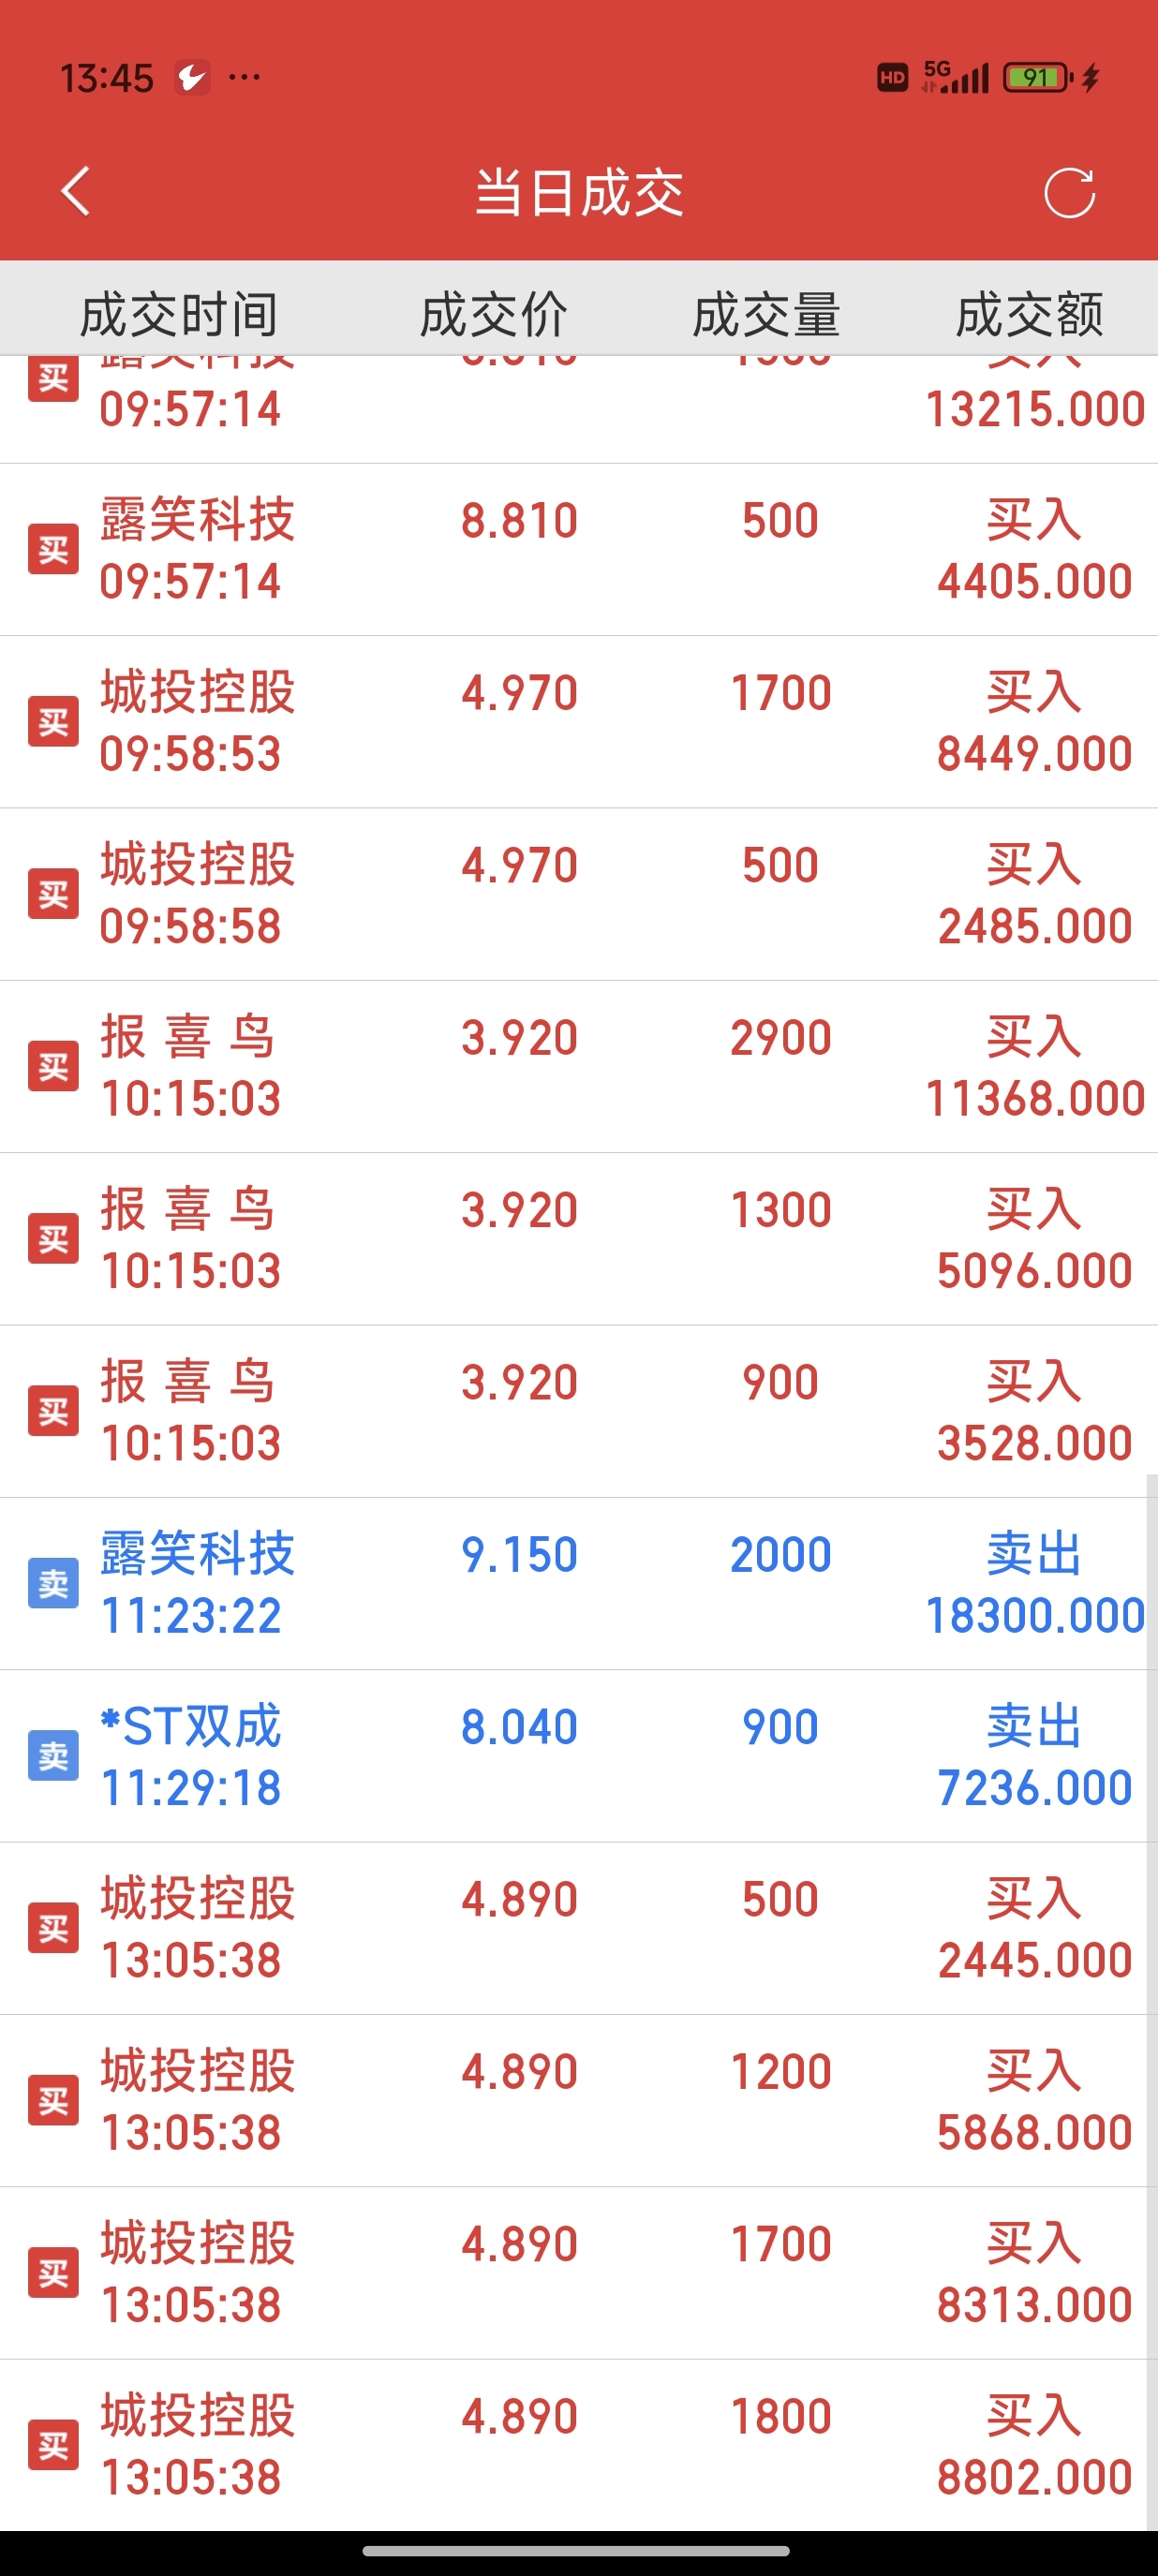Screen dimensions: 1158x2576
Task: Tap the battery indicator in status bar
Action: 1037,77
